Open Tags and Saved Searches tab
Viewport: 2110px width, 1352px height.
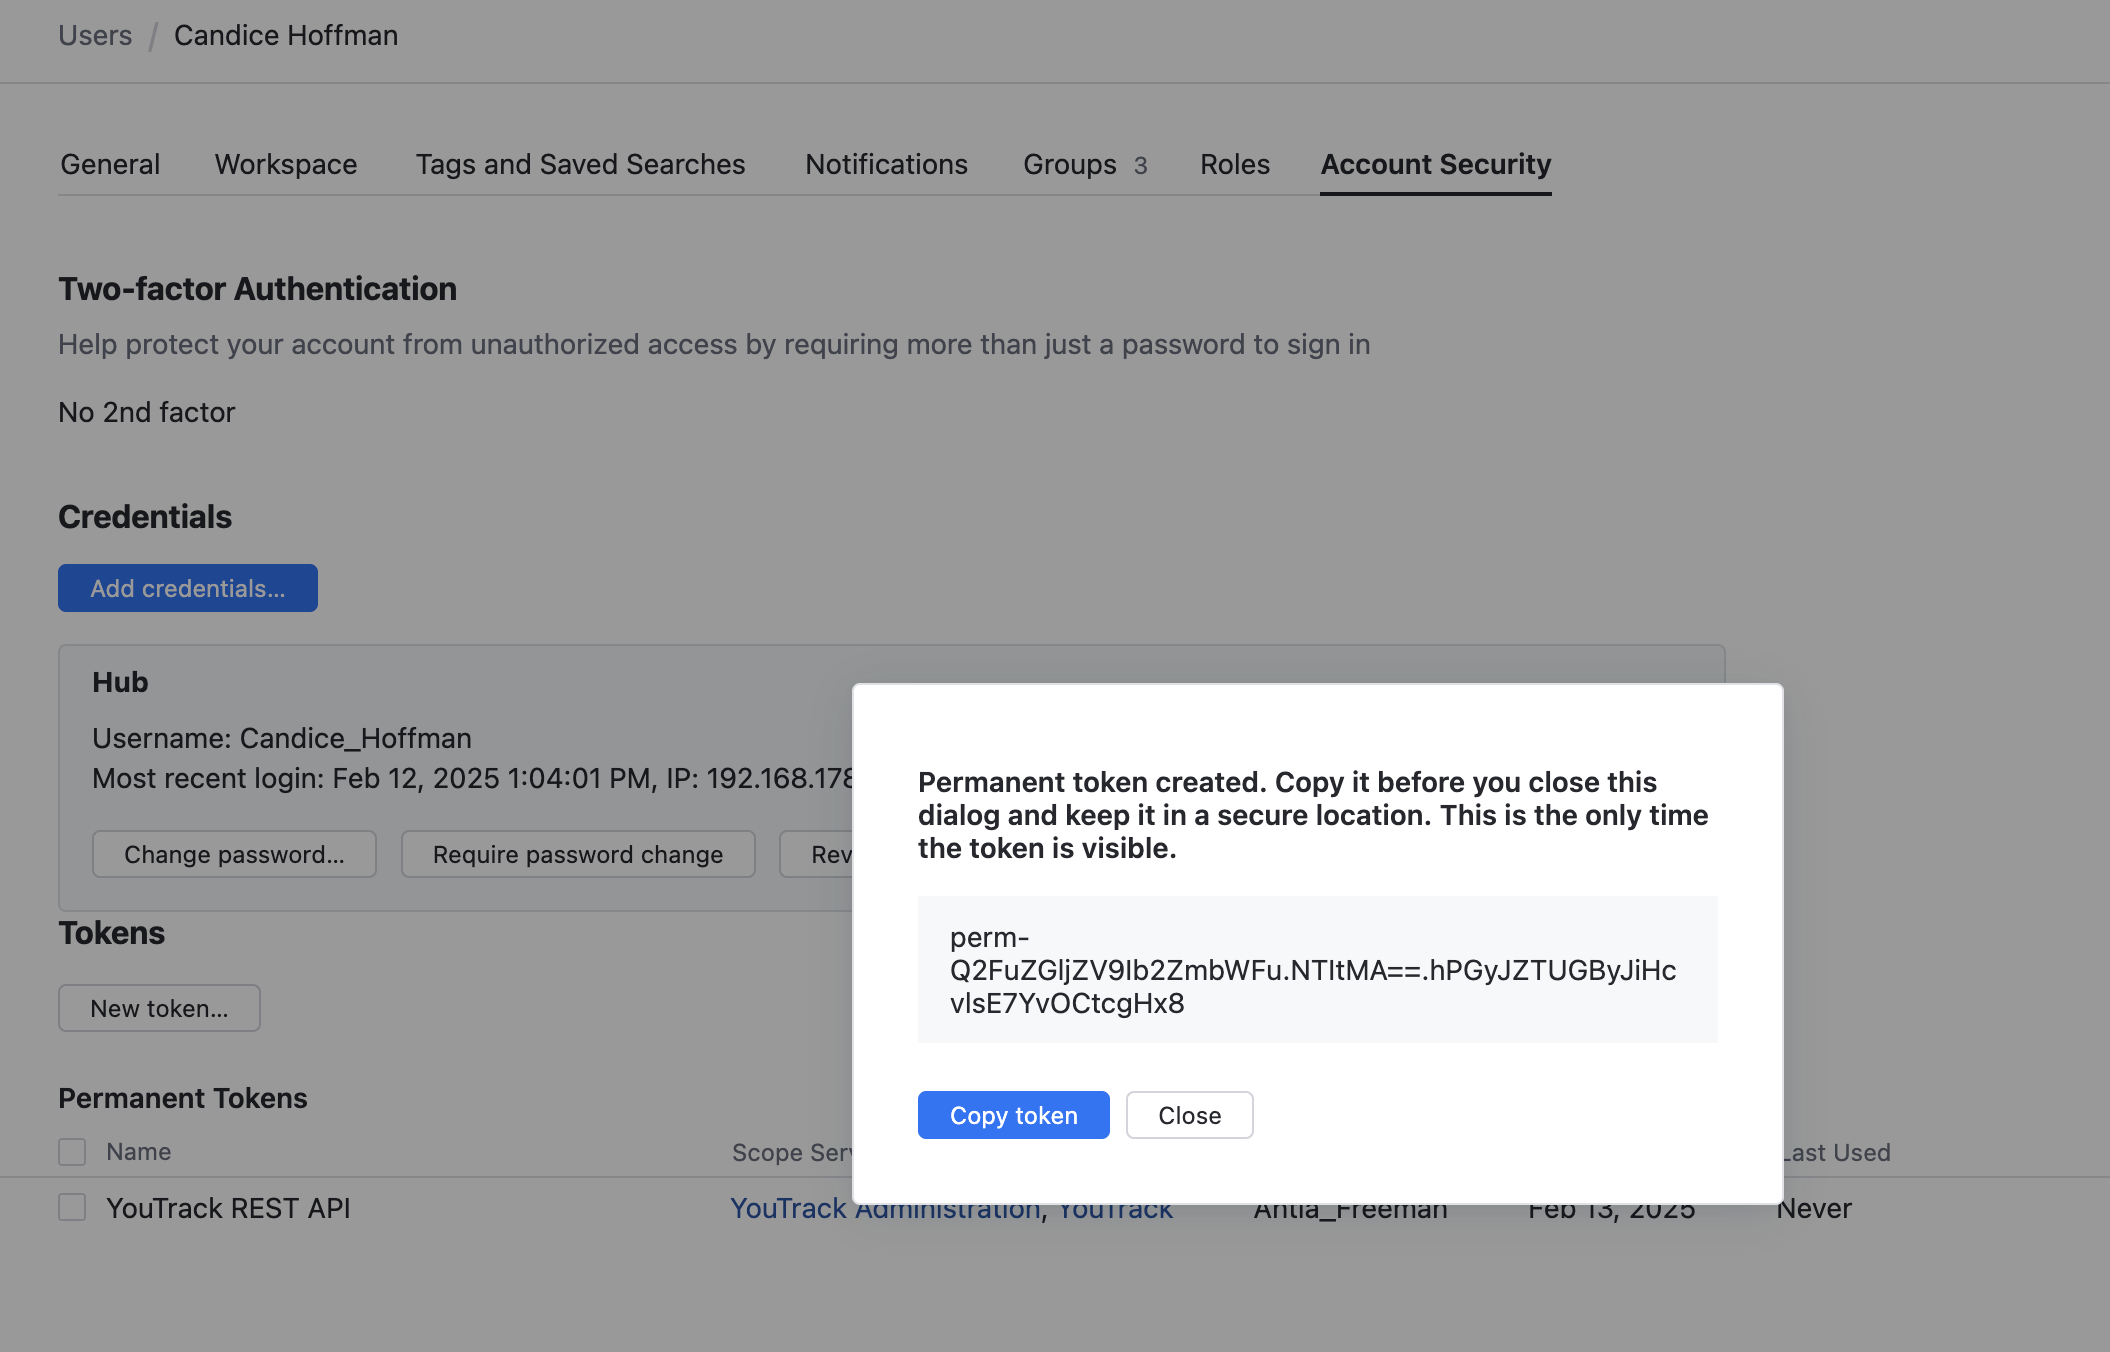tap(580, 164)
